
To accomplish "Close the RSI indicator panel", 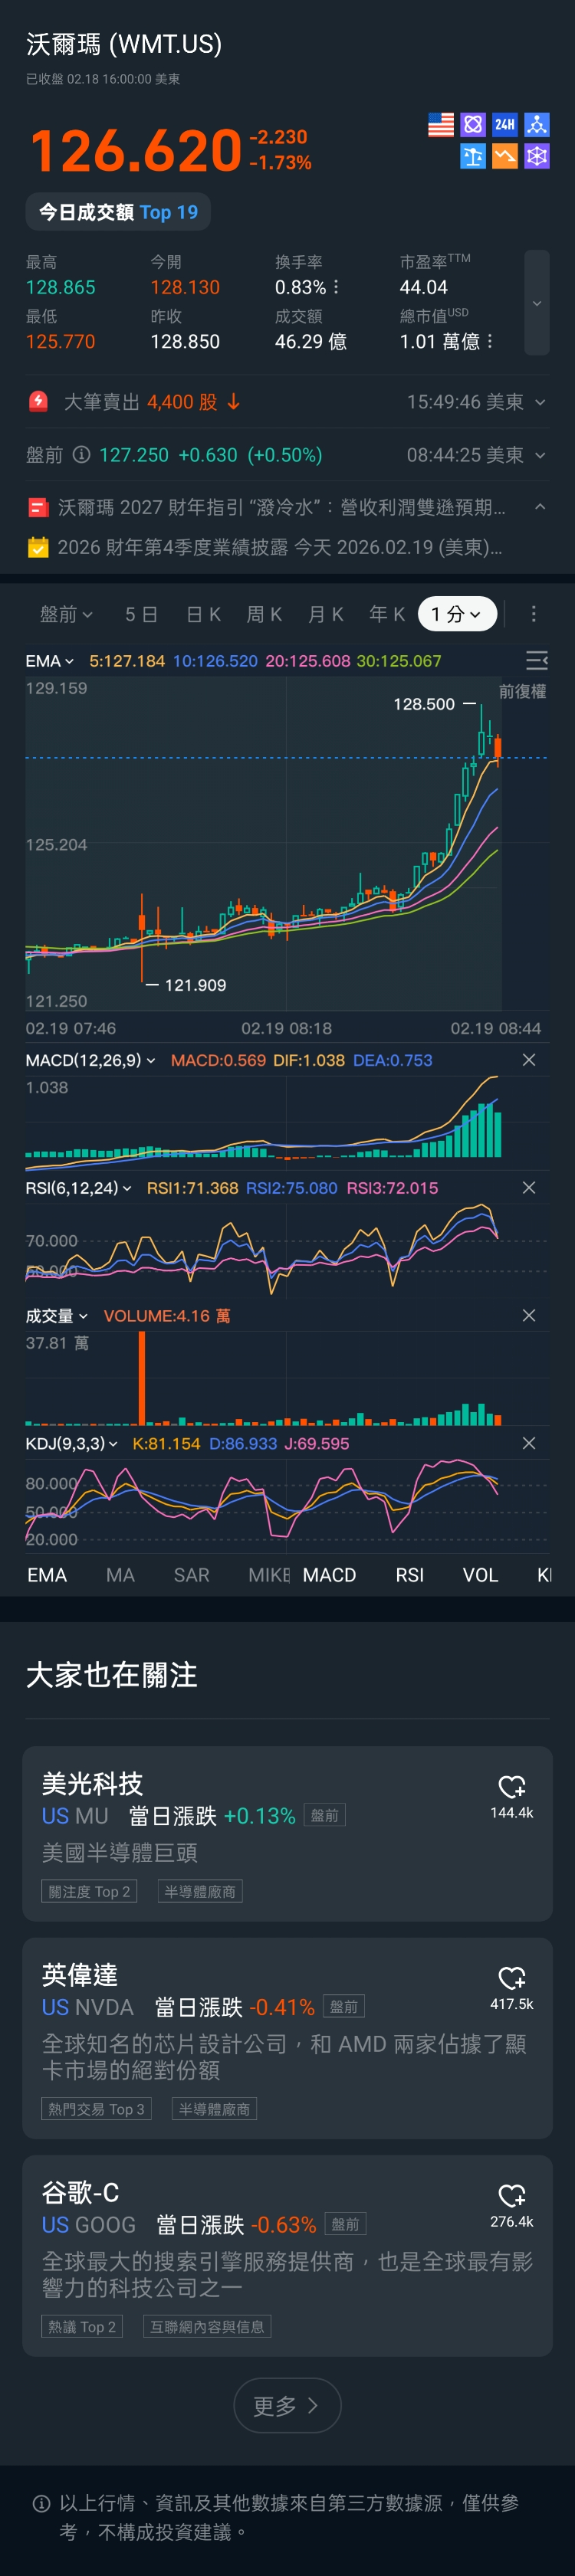I will [529, 1188].
